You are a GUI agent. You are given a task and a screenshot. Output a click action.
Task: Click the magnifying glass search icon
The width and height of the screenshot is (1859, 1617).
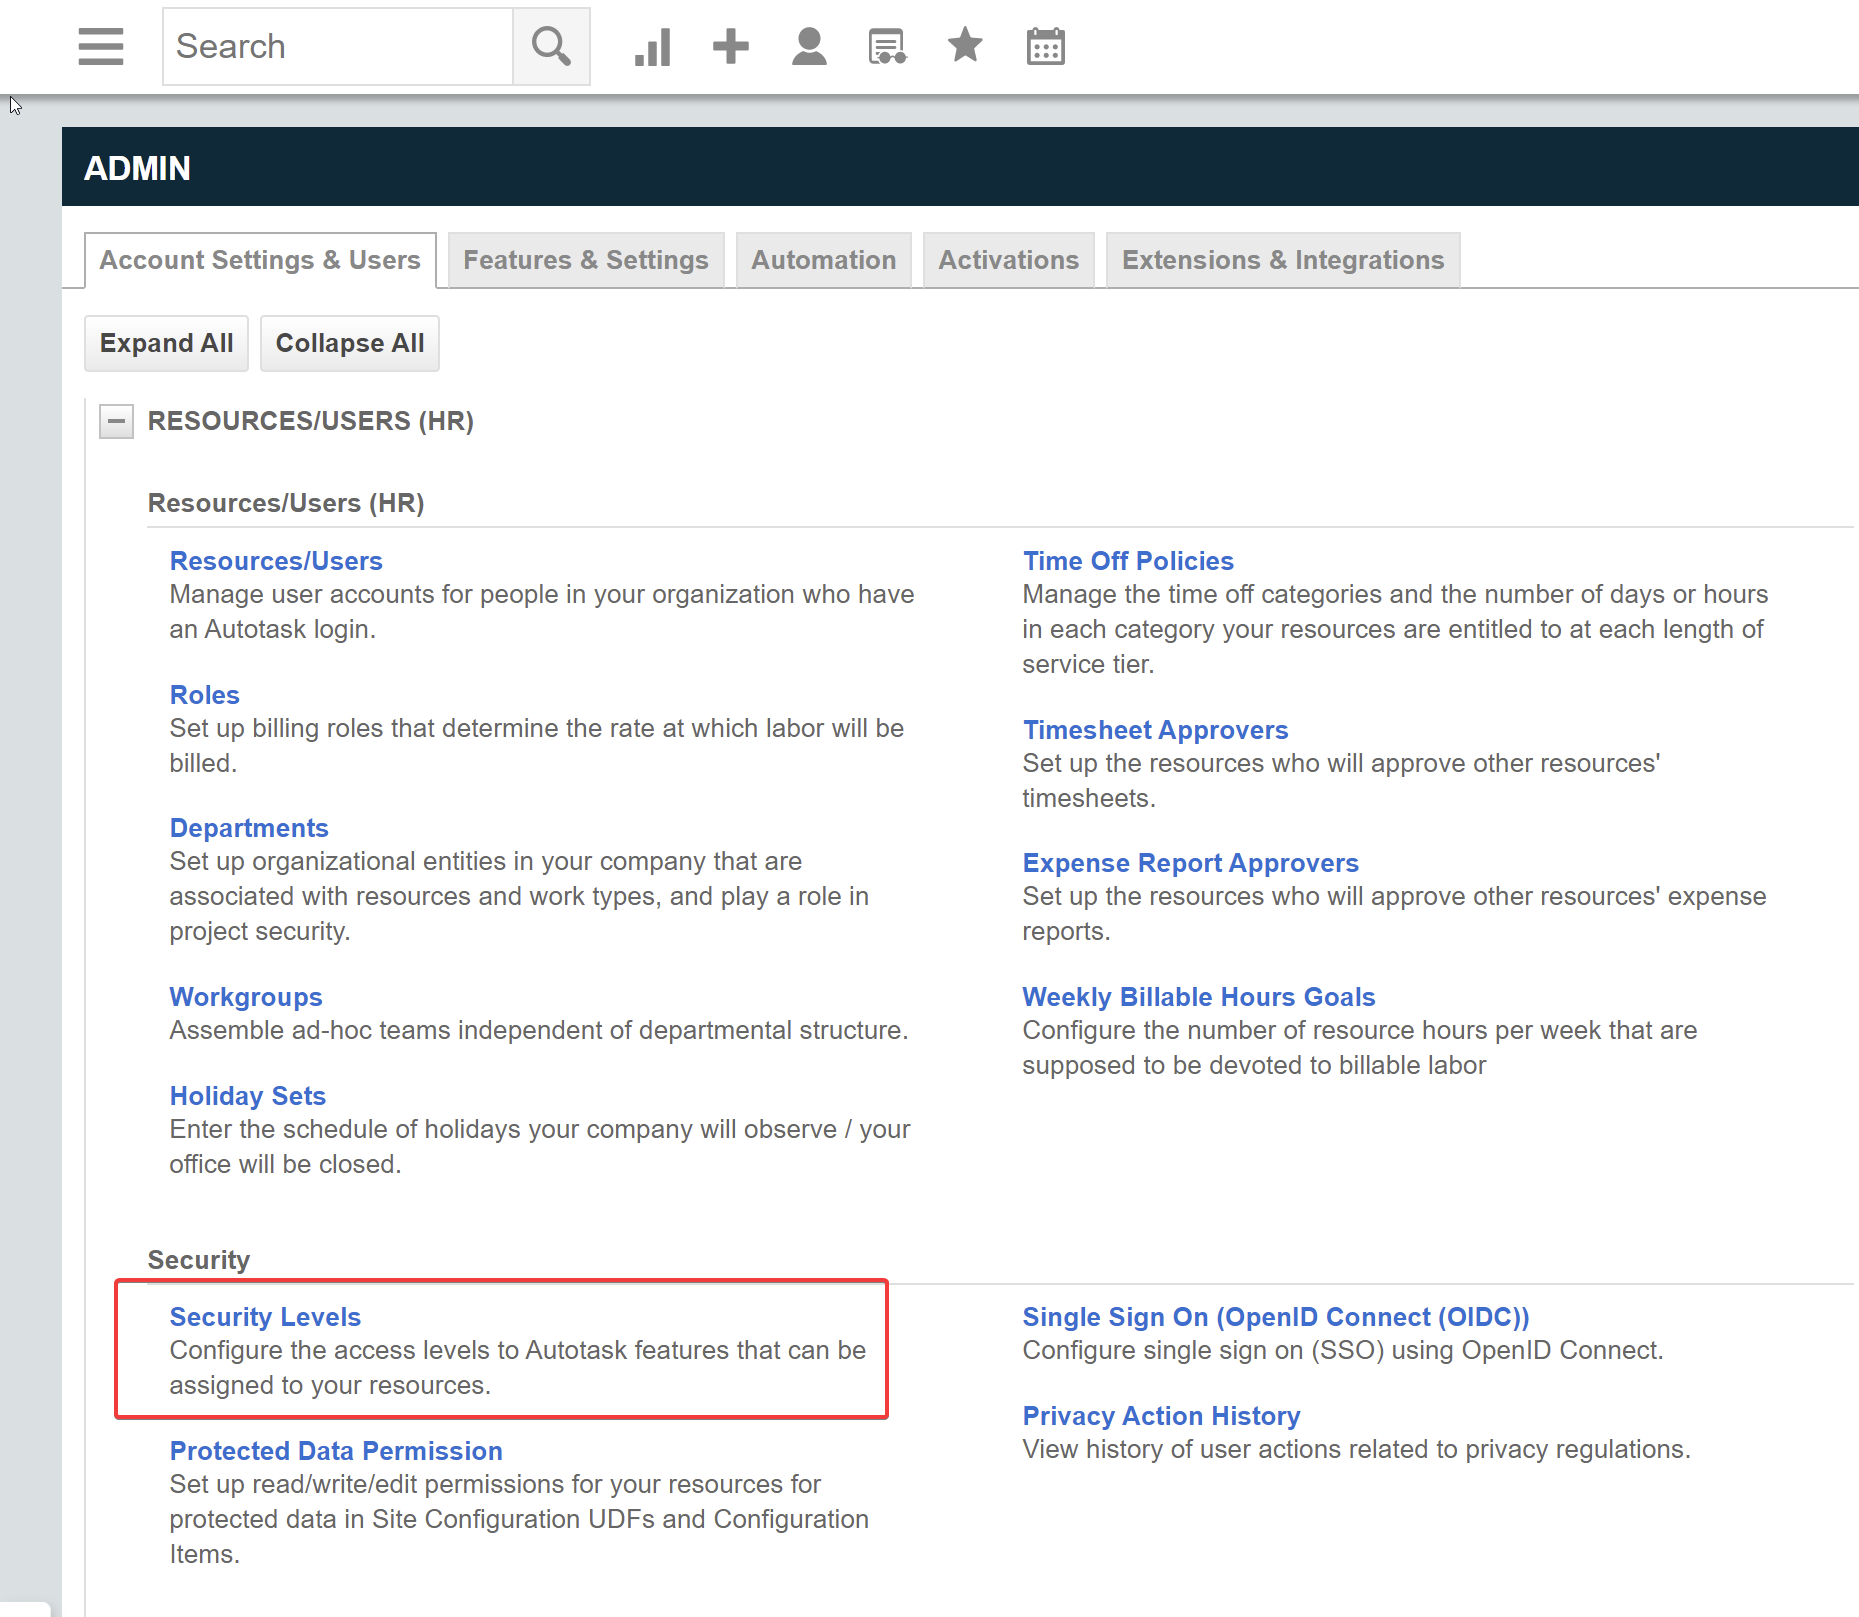(551, 46)
